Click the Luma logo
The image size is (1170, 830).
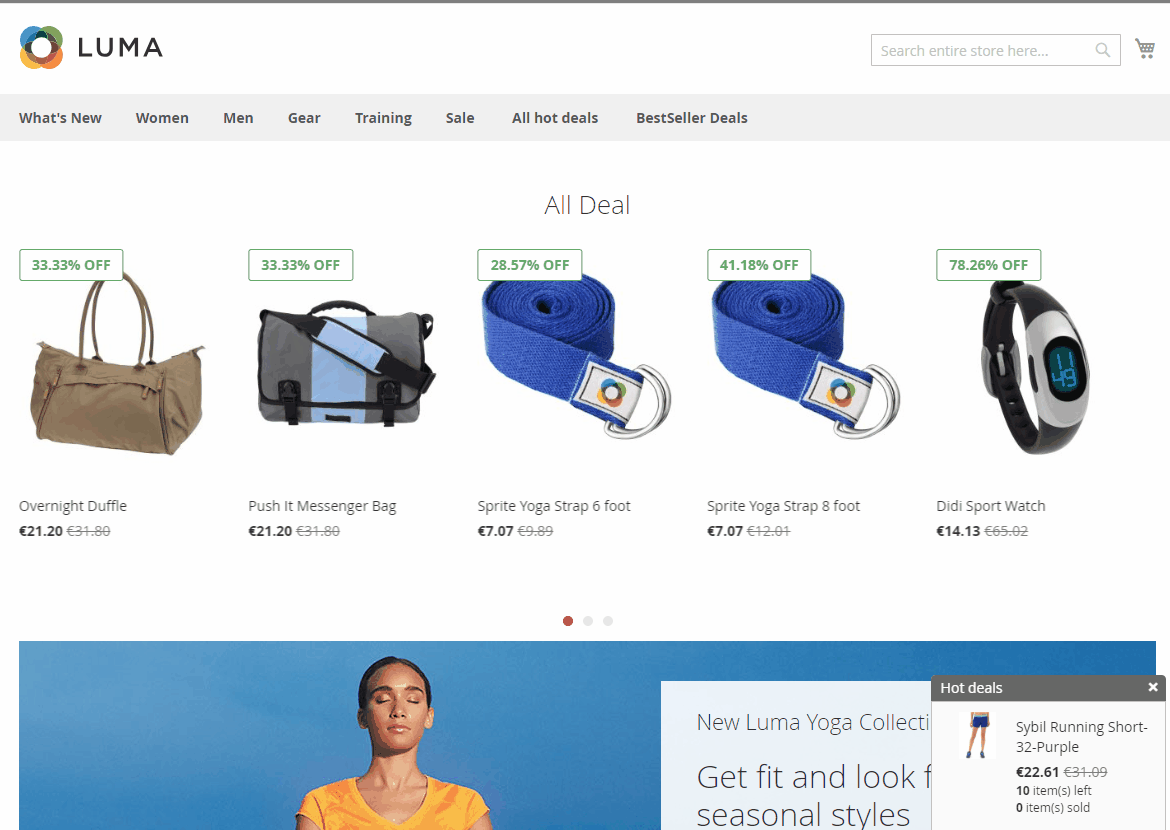pyautogui.click(x=91, y=47)
